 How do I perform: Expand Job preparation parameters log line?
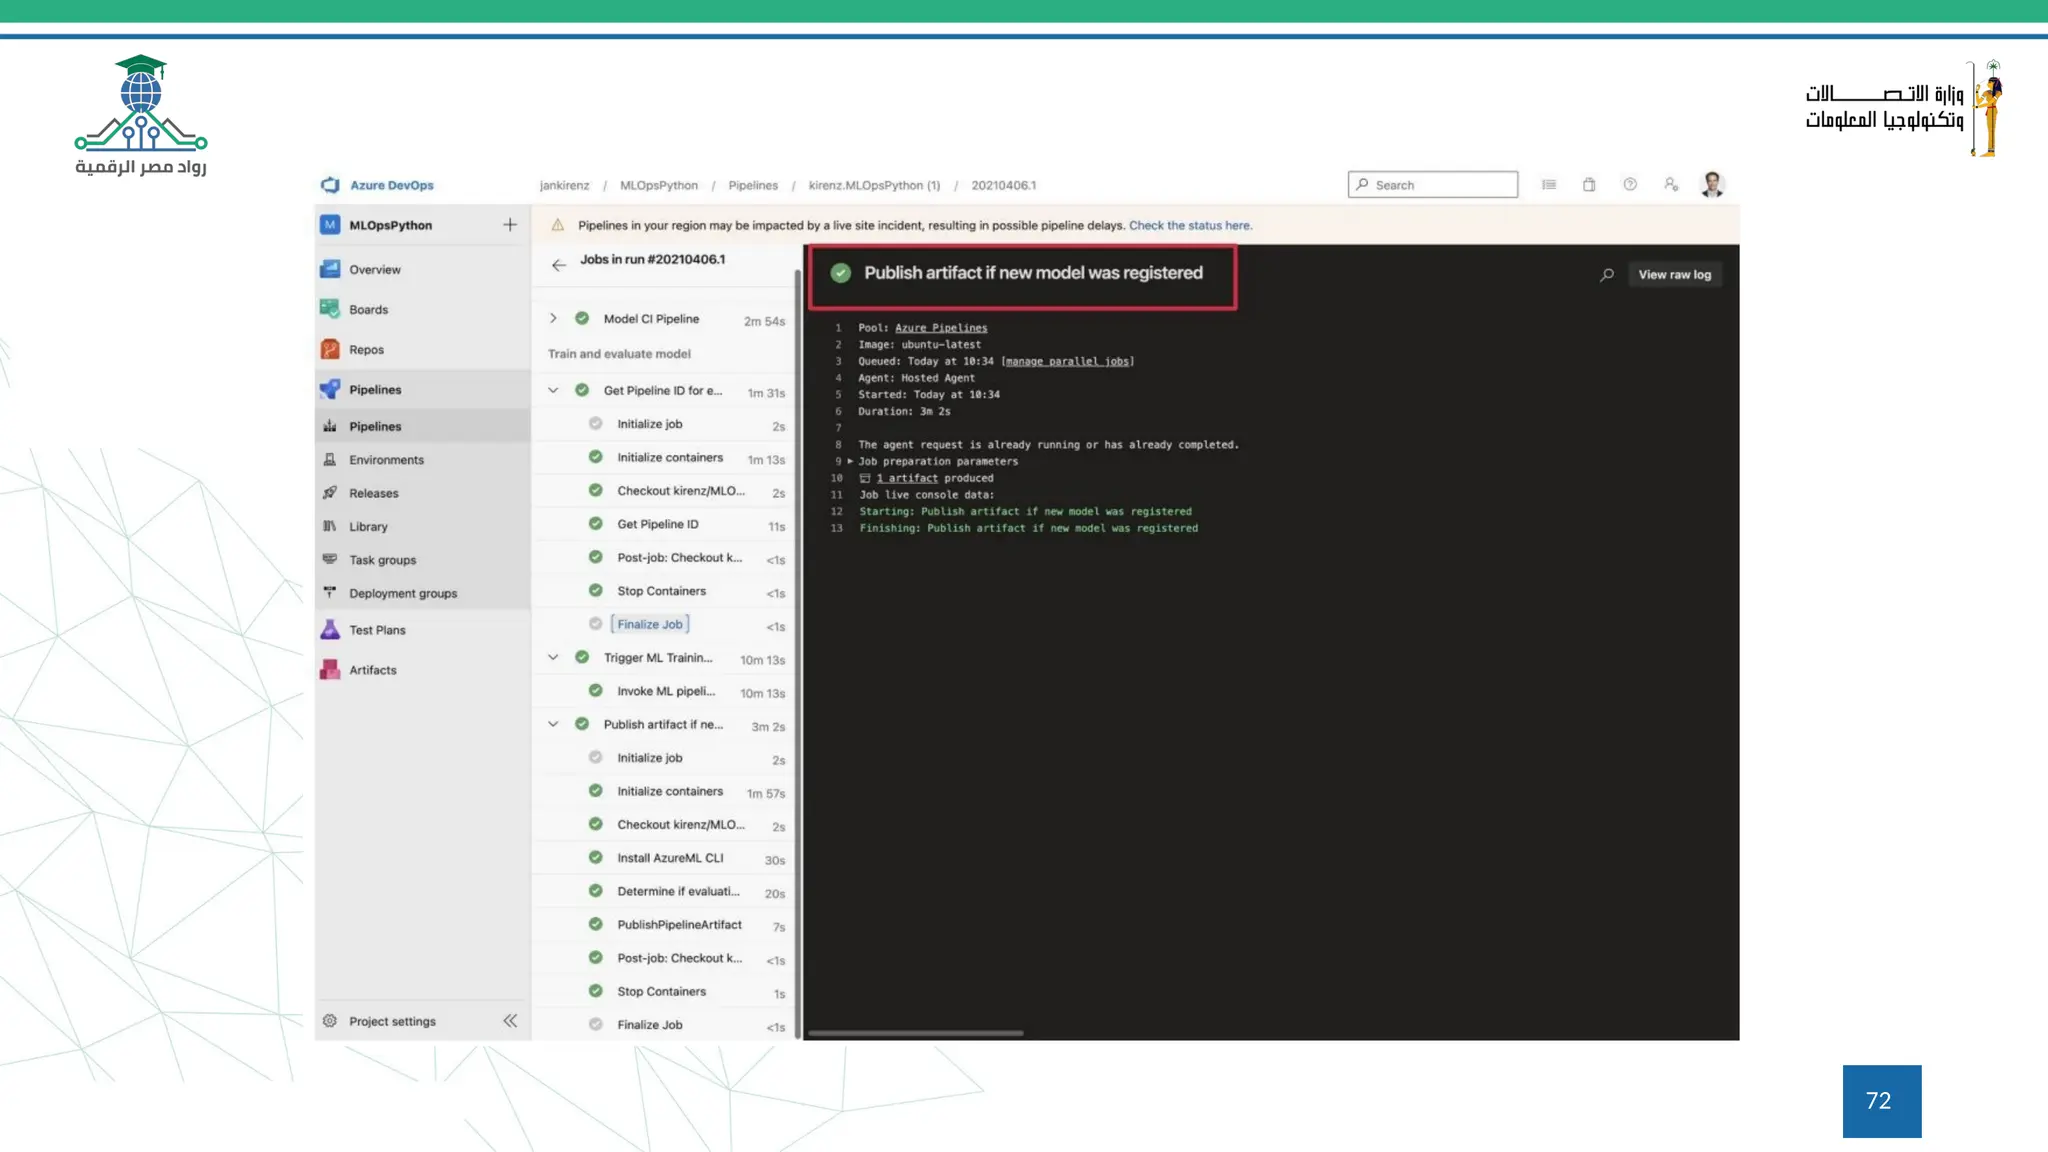[850, 461]
